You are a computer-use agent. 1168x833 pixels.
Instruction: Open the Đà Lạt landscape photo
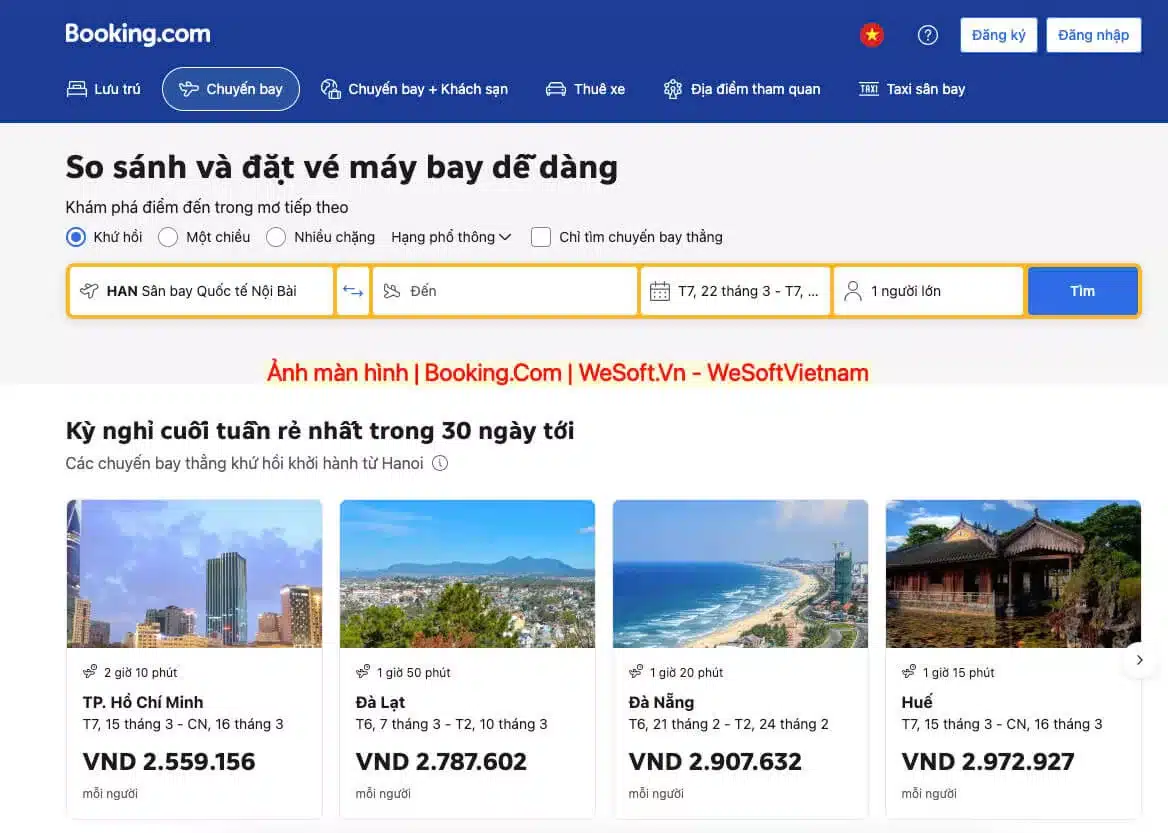pyautogui.click(x=467, y=574)
